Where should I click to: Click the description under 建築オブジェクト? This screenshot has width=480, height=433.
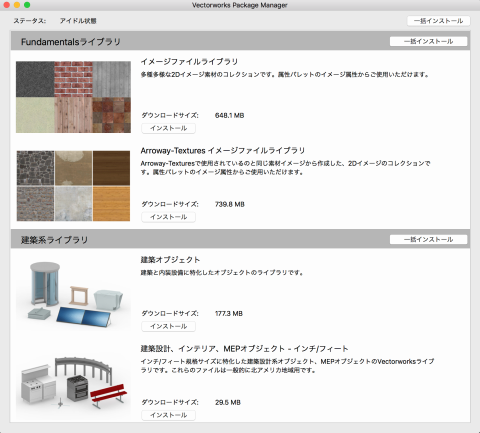(x=222, y=273)
